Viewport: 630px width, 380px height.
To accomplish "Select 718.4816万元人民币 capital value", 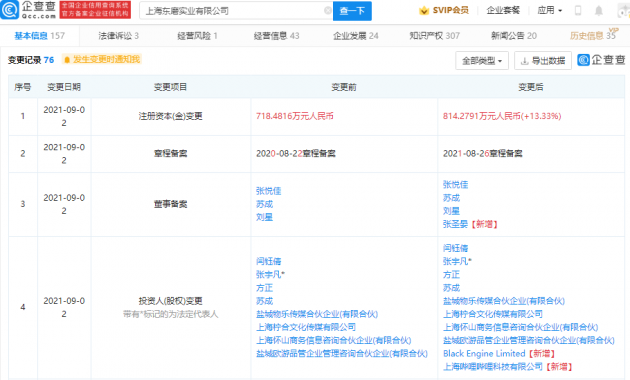I will coord(295,116).
